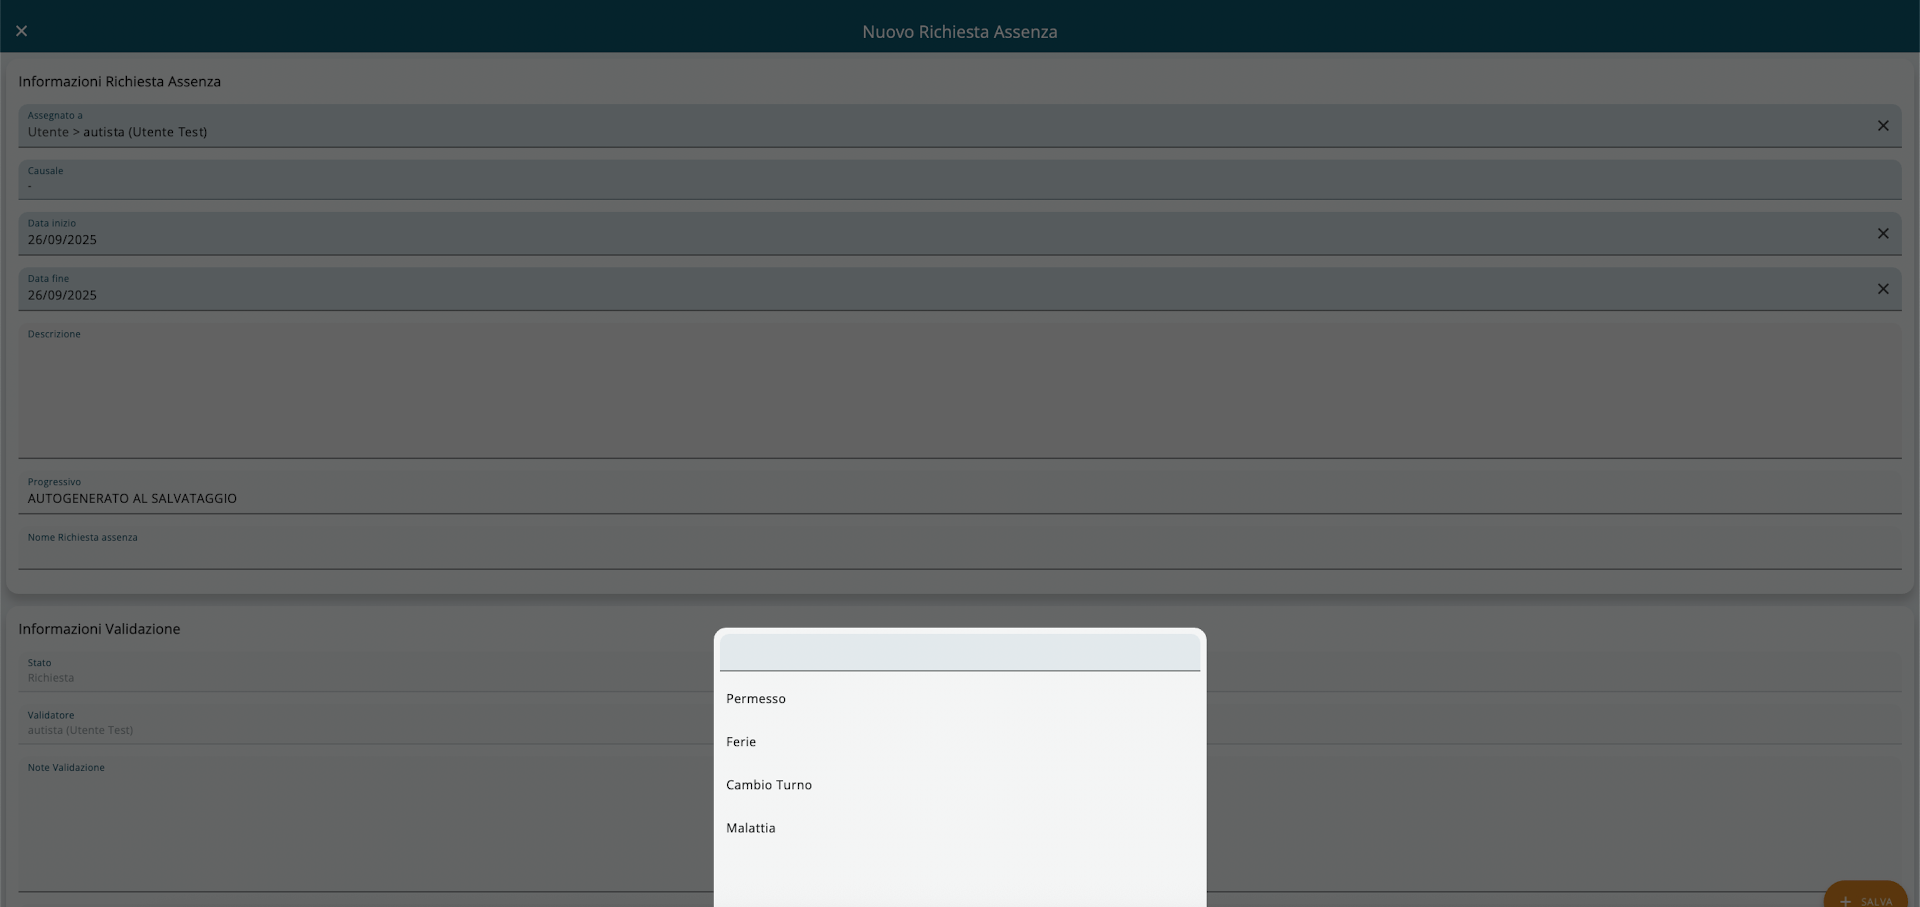The height and width of the screenshot is (907, 1920).
Task: Click the Progressivo field
Action: point(958,492)
